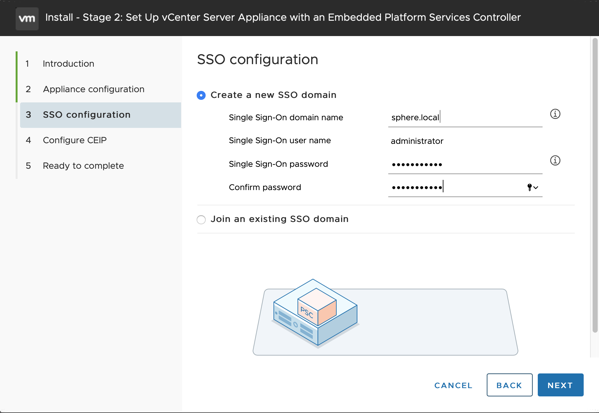Open info icon beside SSO password

(x=555, y=160)
